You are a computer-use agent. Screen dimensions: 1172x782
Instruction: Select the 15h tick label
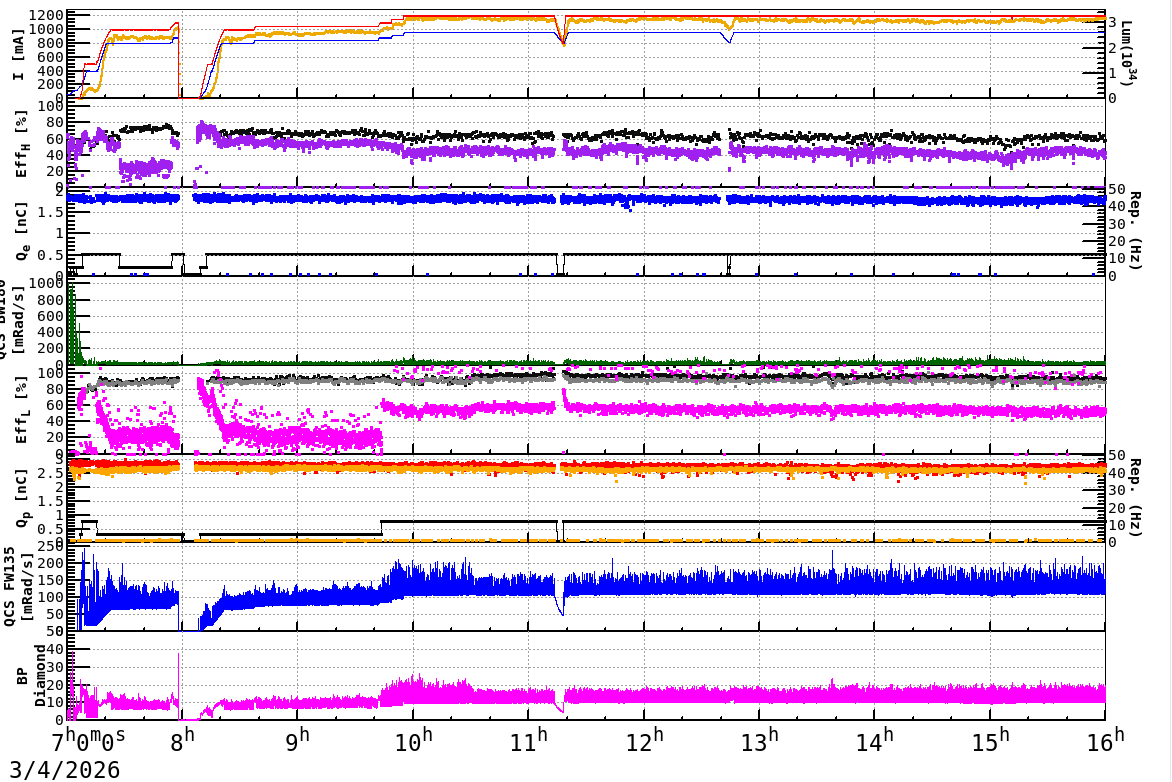point(990,740)
